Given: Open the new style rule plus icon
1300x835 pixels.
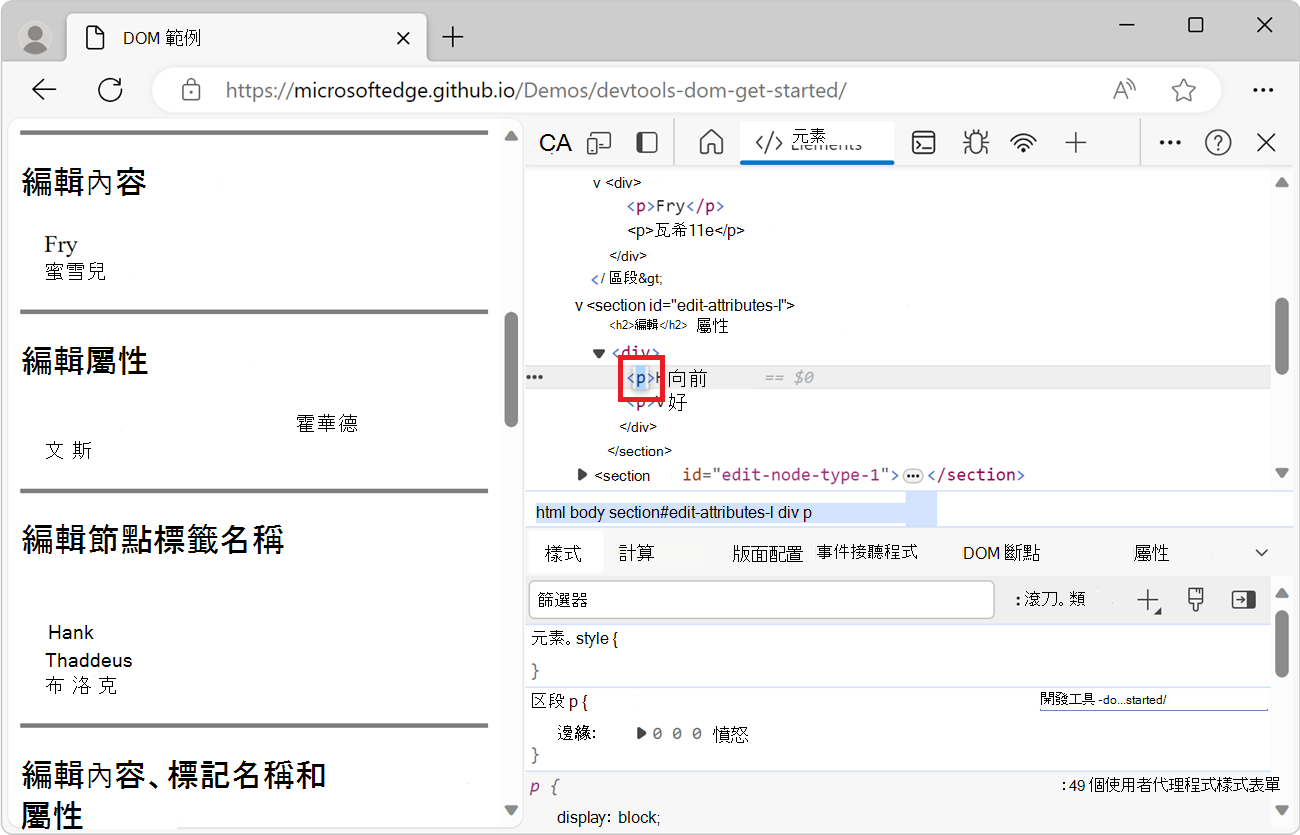Looking at the screenshot, I should (x=1147, y=599).
